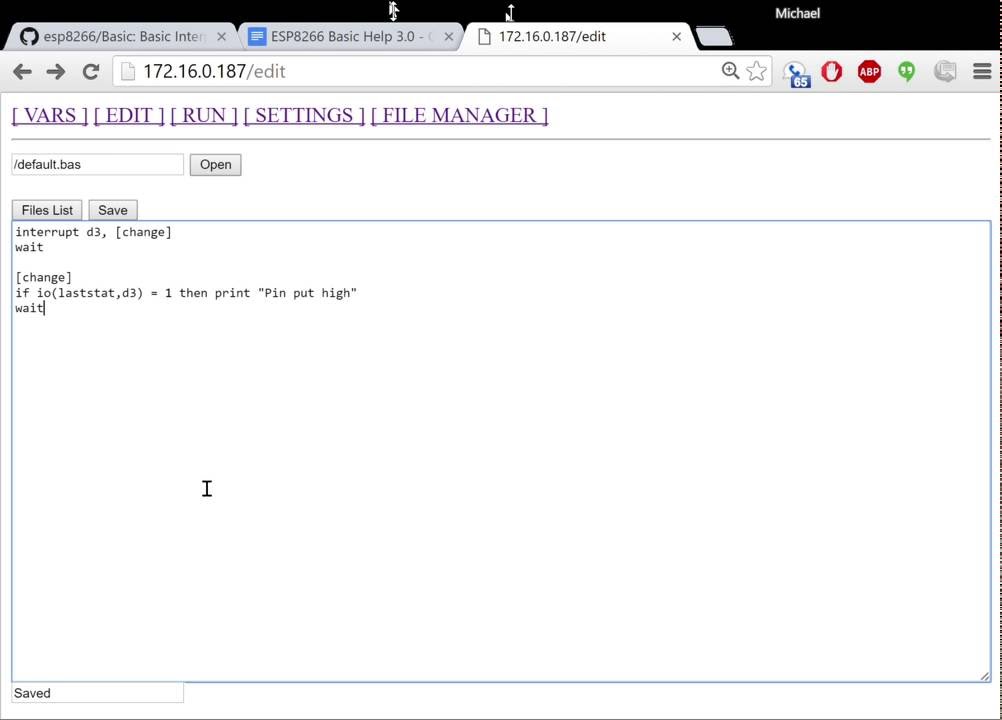Select the 172.16.0.187/edit tab
Screen dimensions: 1002x720
(x=578, y=36)
